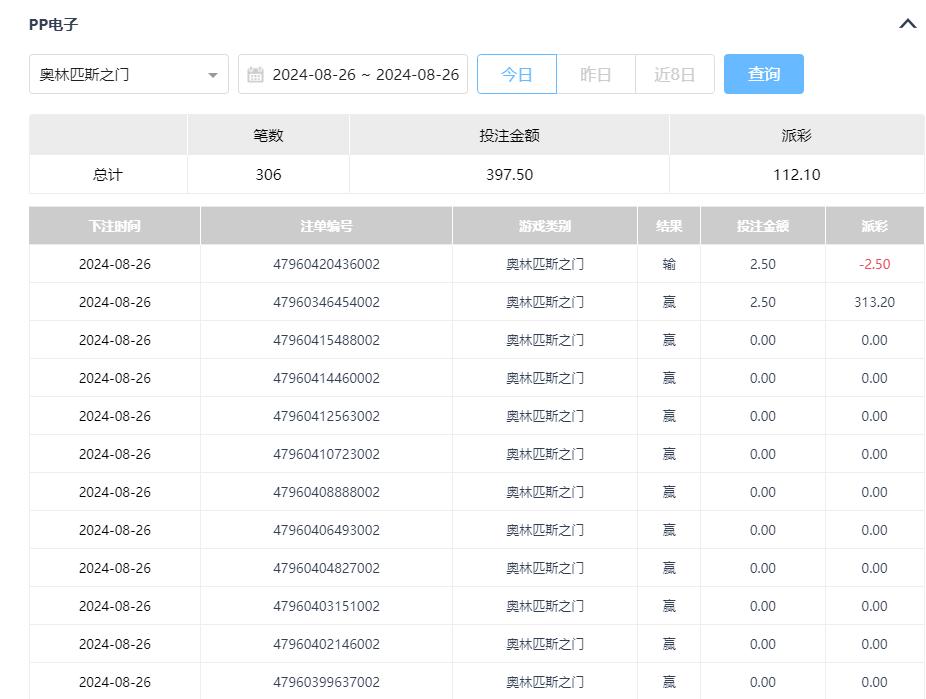Viewport: 926px width, 699px height.
Task: Click the 游戏类别 column header
Action: pos(544,226)
